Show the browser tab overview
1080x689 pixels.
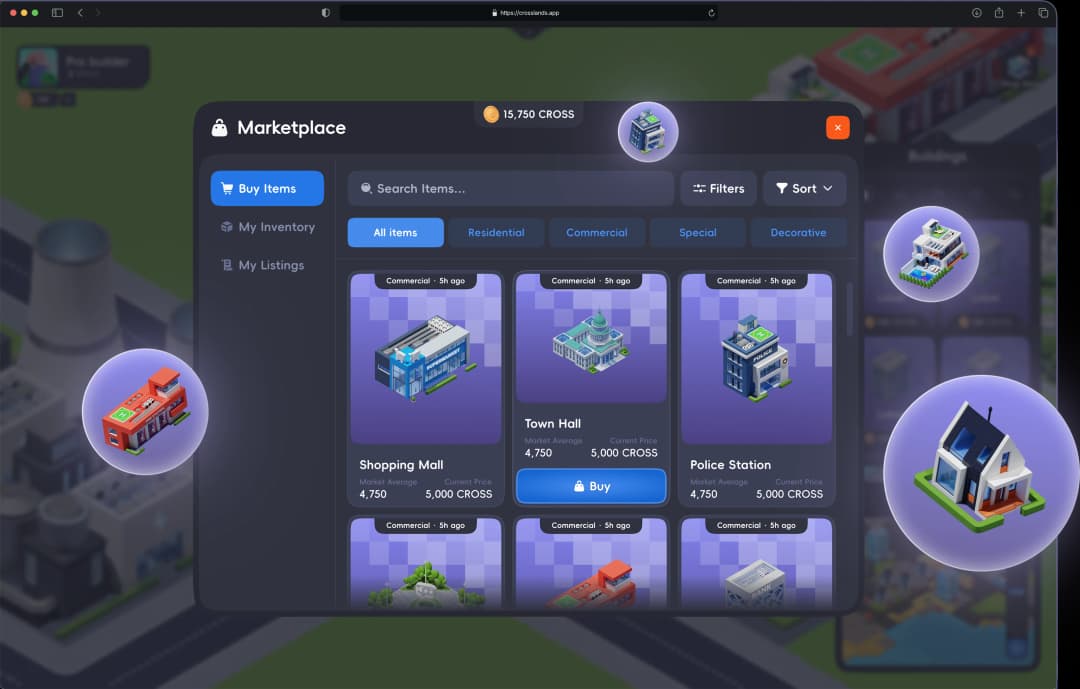1043,12
